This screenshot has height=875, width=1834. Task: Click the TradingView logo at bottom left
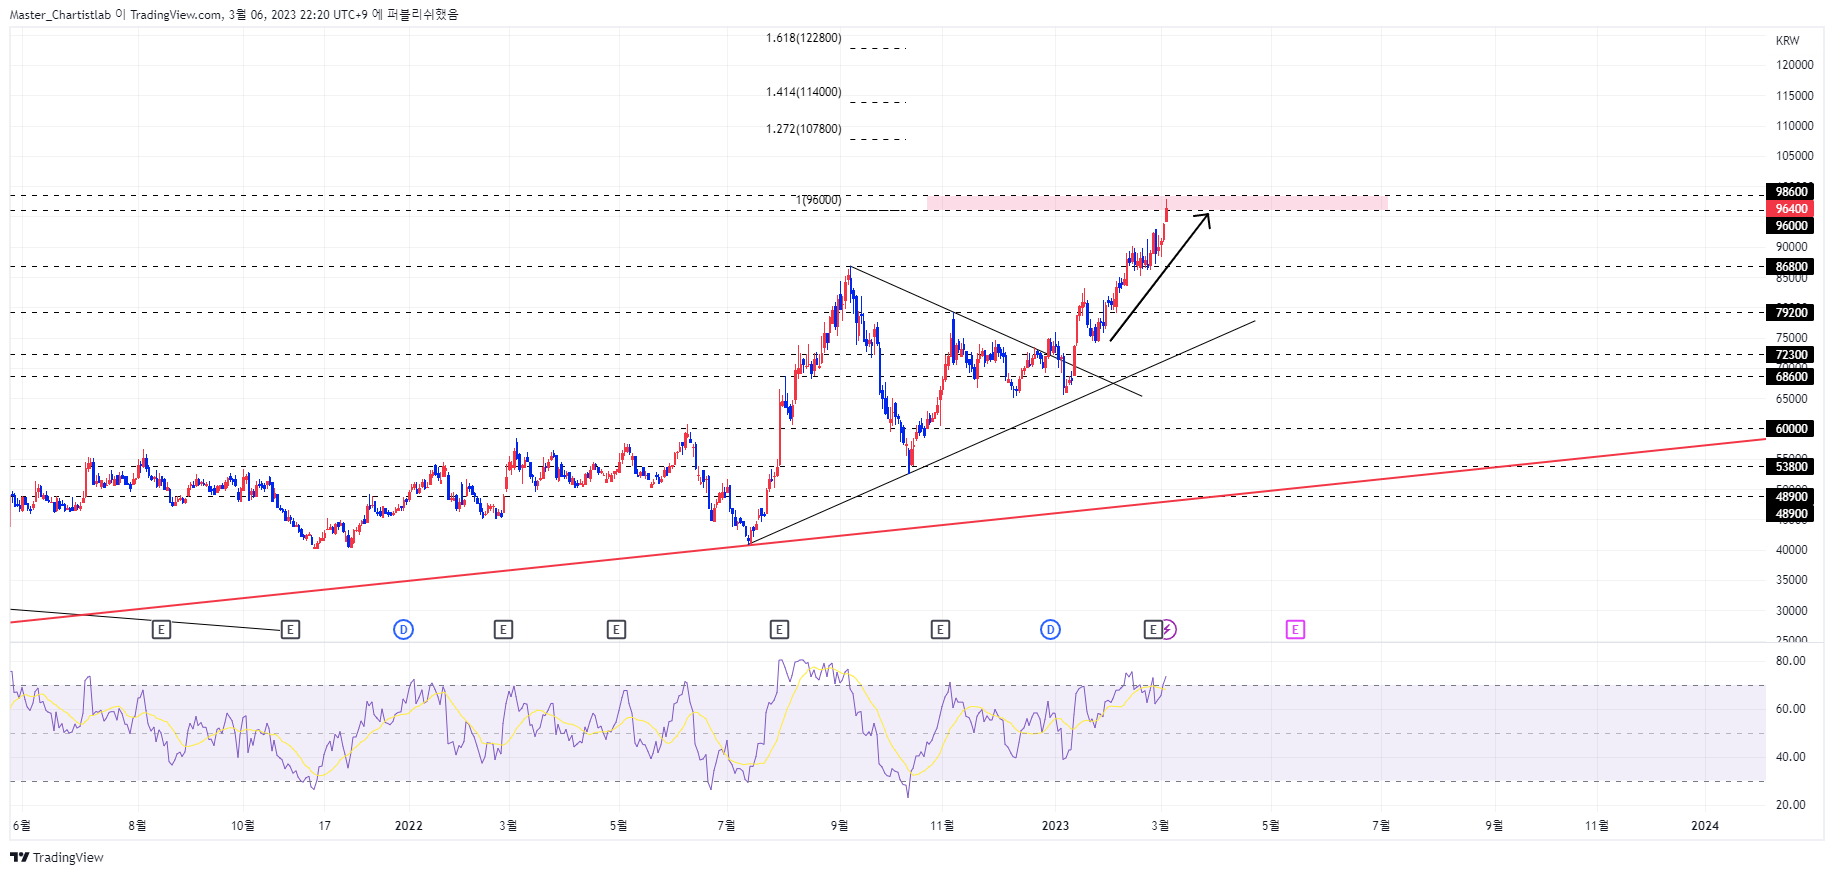click(57, 857)
